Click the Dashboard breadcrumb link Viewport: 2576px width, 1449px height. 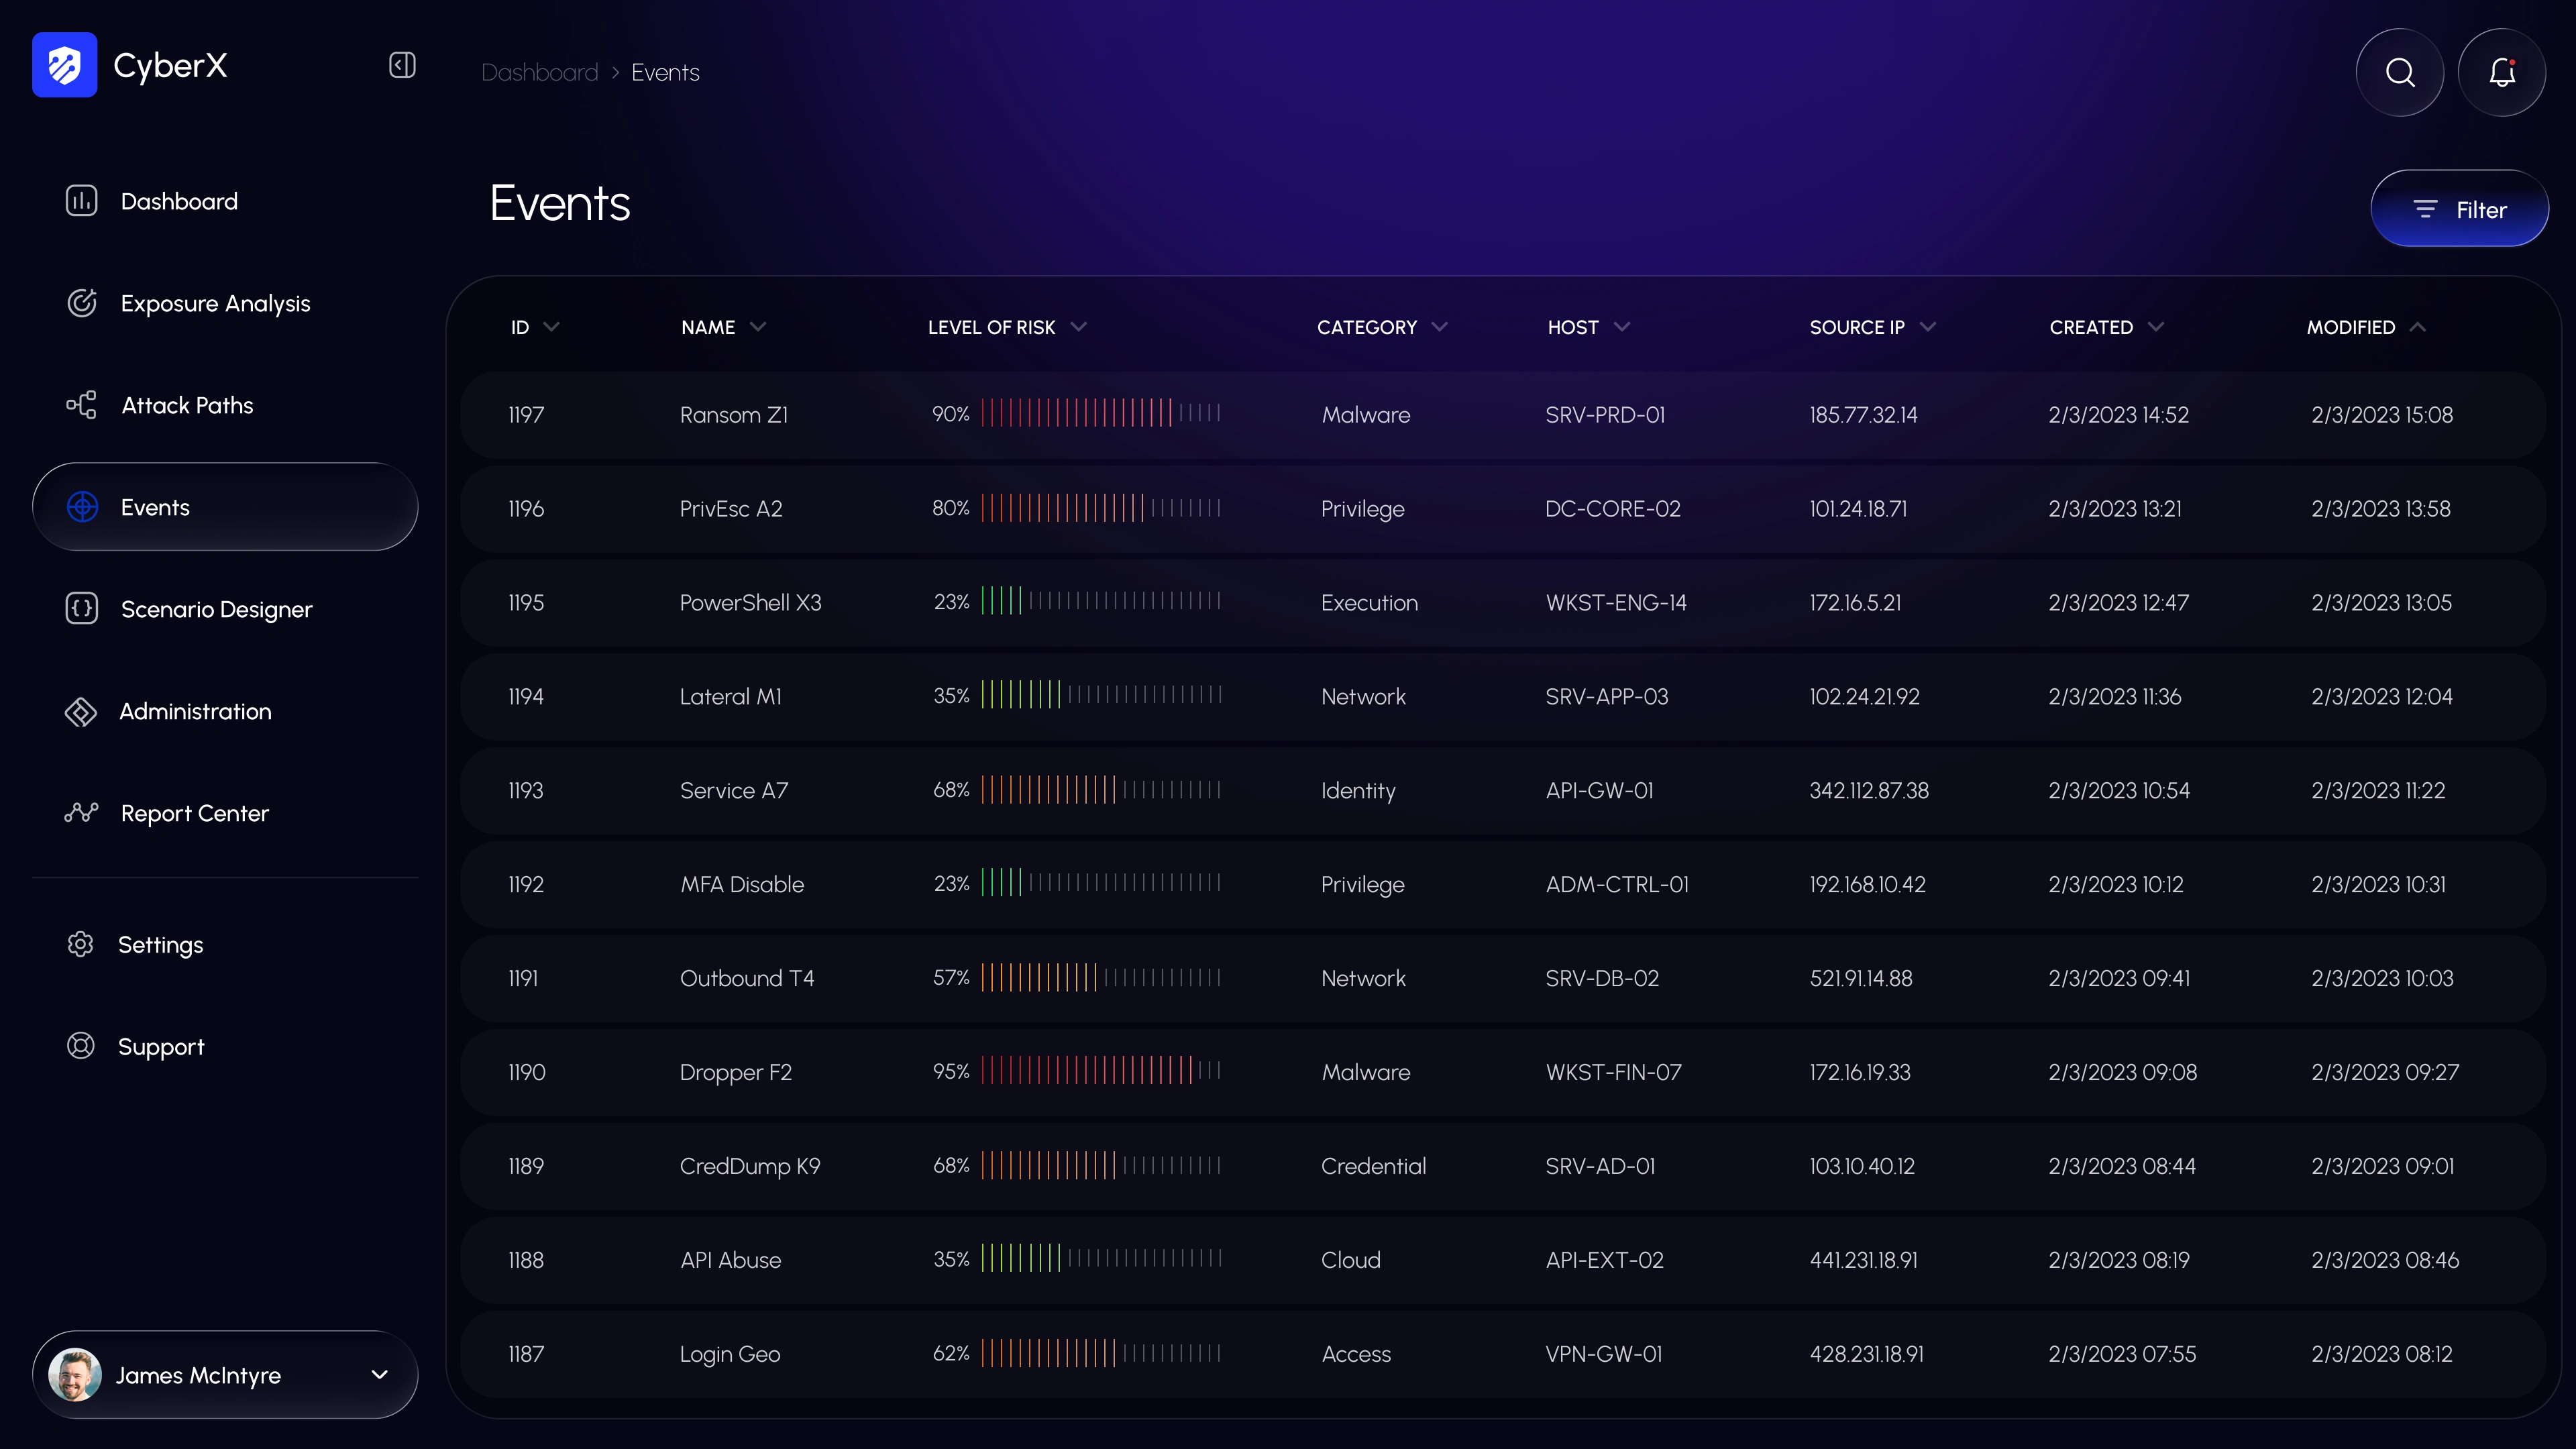pyautogui.click(x=539, y=73)
